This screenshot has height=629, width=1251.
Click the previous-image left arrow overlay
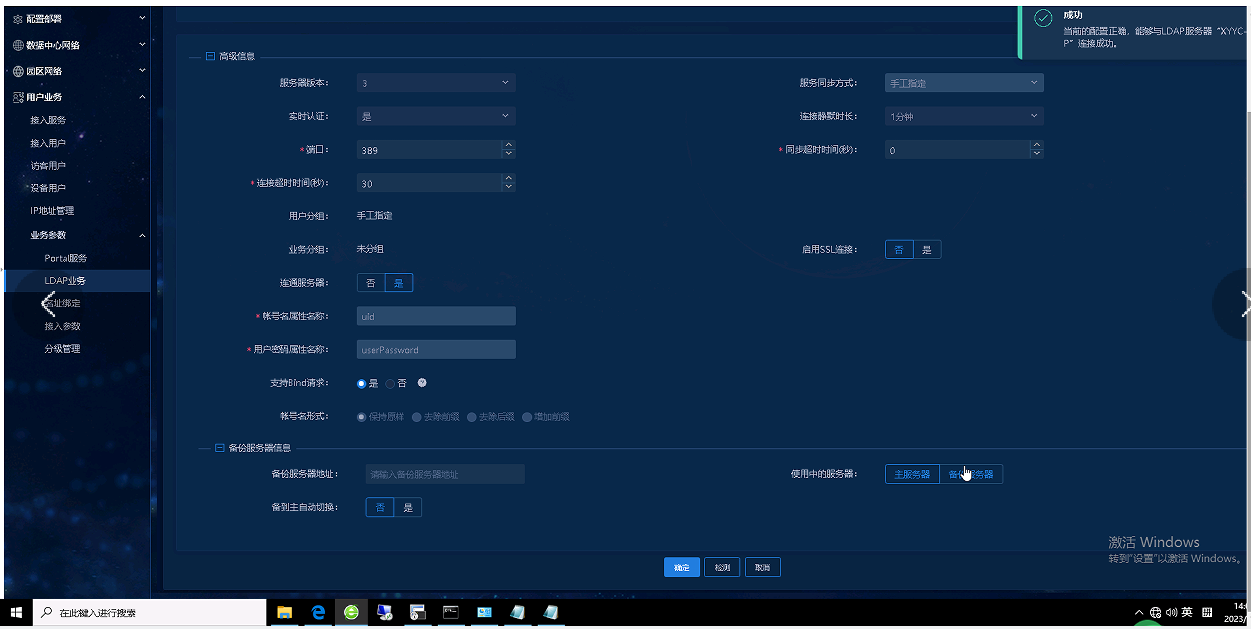click(x=46, y=305)
